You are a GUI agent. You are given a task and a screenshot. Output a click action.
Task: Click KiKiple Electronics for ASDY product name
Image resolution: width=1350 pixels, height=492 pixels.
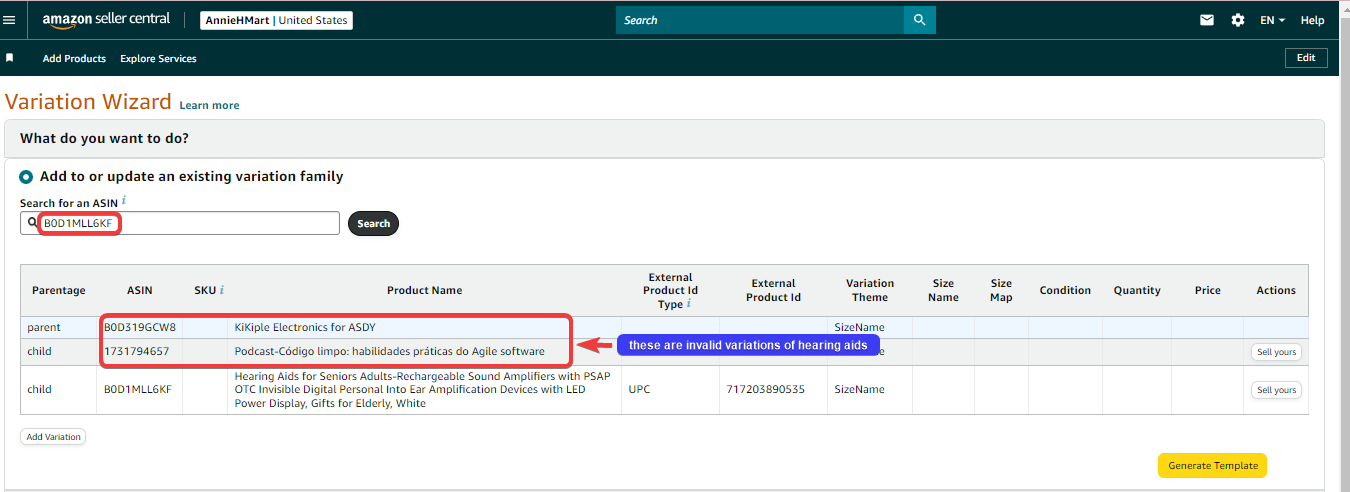tap(305, 327)
